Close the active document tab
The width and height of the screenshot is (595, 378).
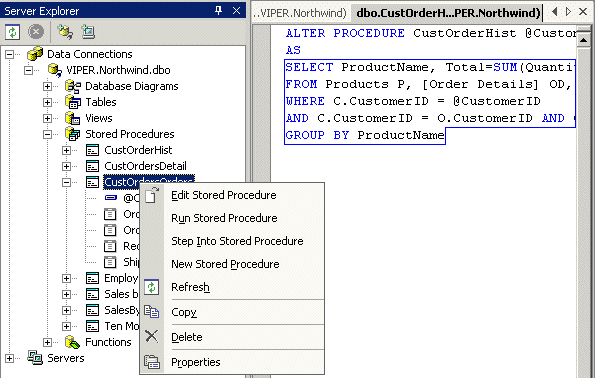[584, 12]
